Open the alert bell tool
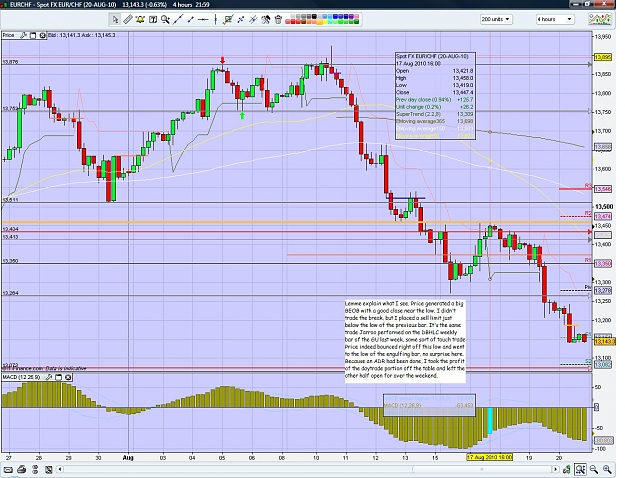The image size is (625, 478). pyautogui.click(x=140, y=19)
